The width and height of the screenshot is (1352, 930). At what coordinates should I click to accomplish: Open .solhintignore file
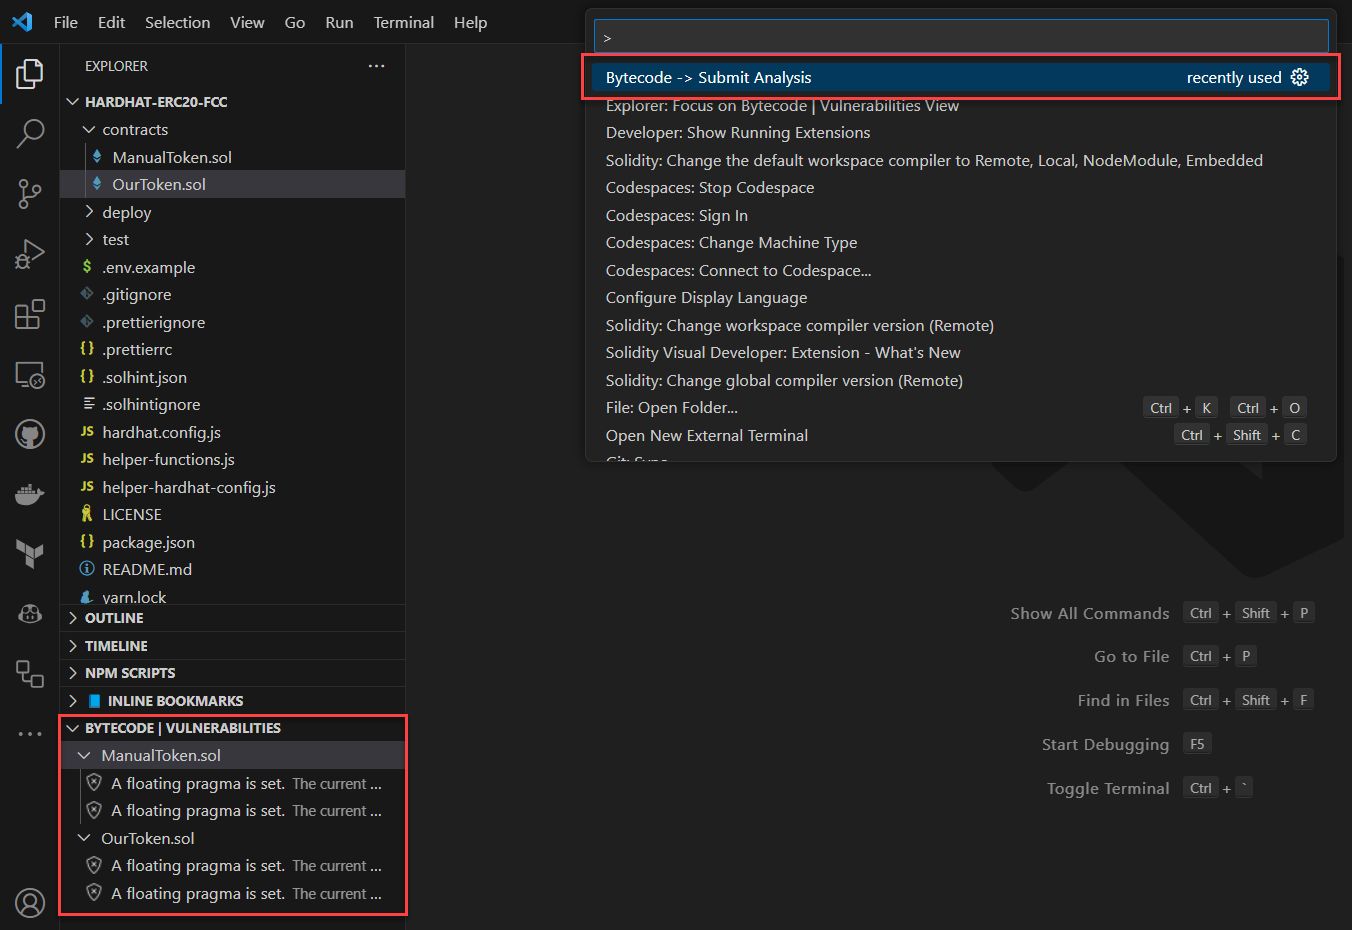(232, 404)
